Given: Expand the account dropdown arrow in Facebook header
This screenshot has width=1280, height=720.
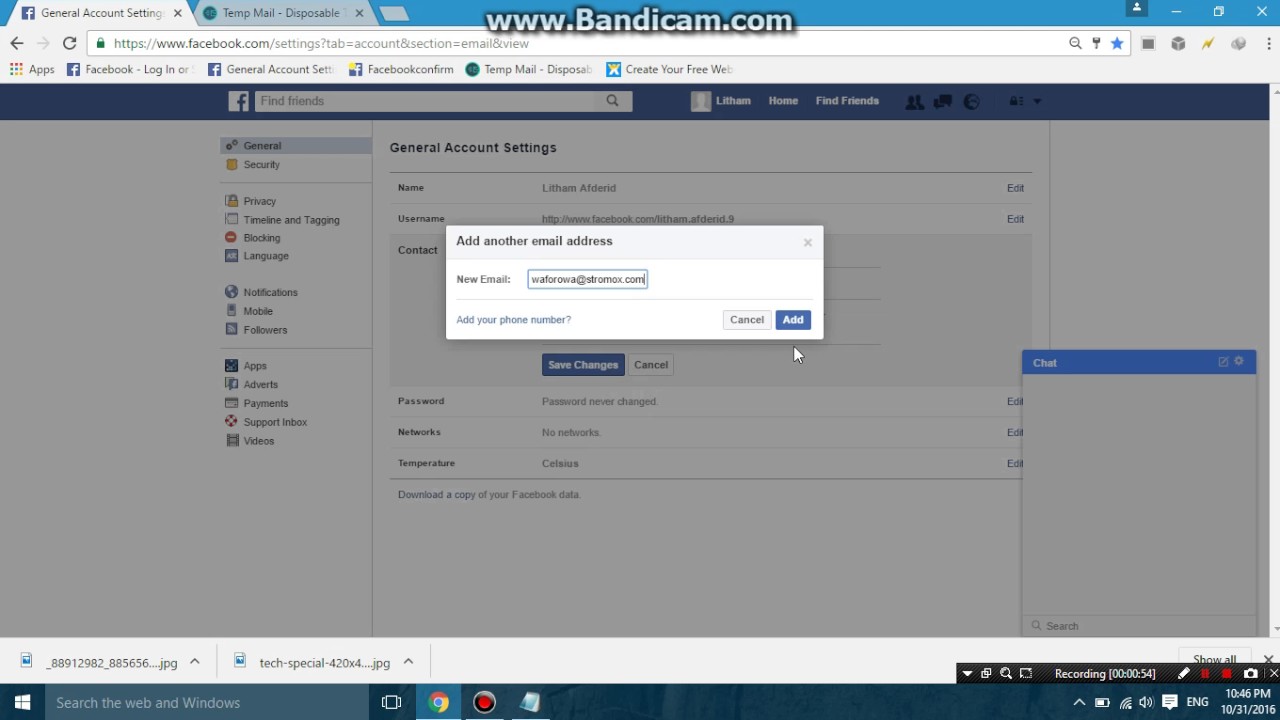Looking at the screenshot, I should click(1037, 101).
